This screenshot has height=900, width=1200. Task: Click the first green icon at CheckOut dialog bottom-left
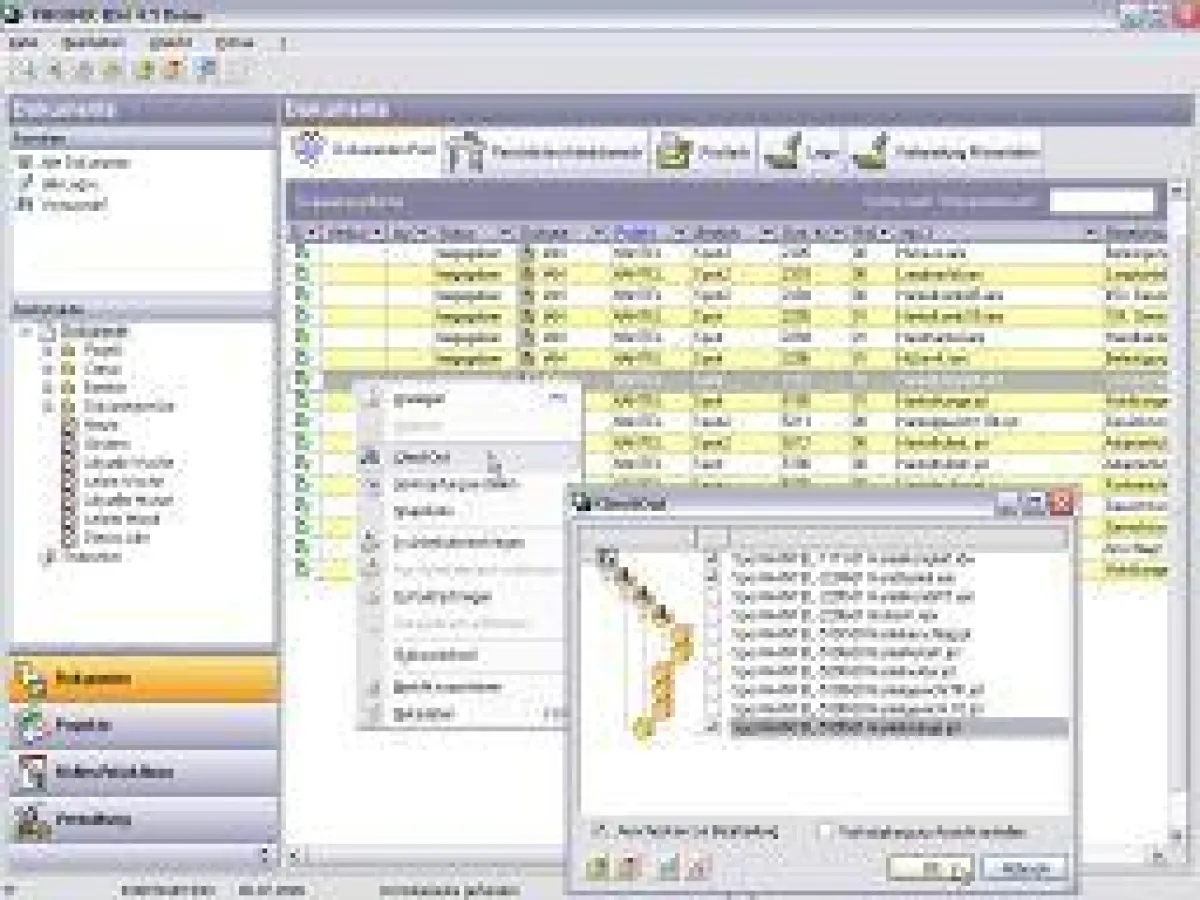click(x=597, y=868)
